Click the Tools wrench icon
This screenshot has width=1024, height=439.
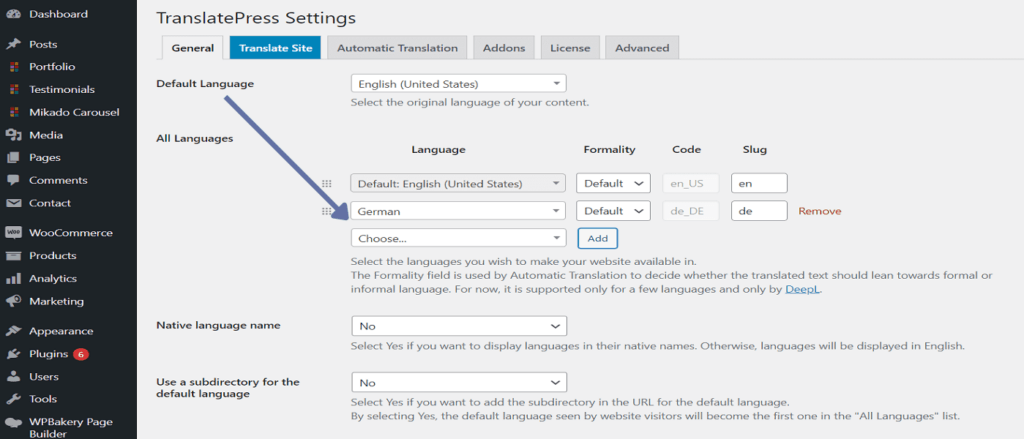[x=13, y=399]
